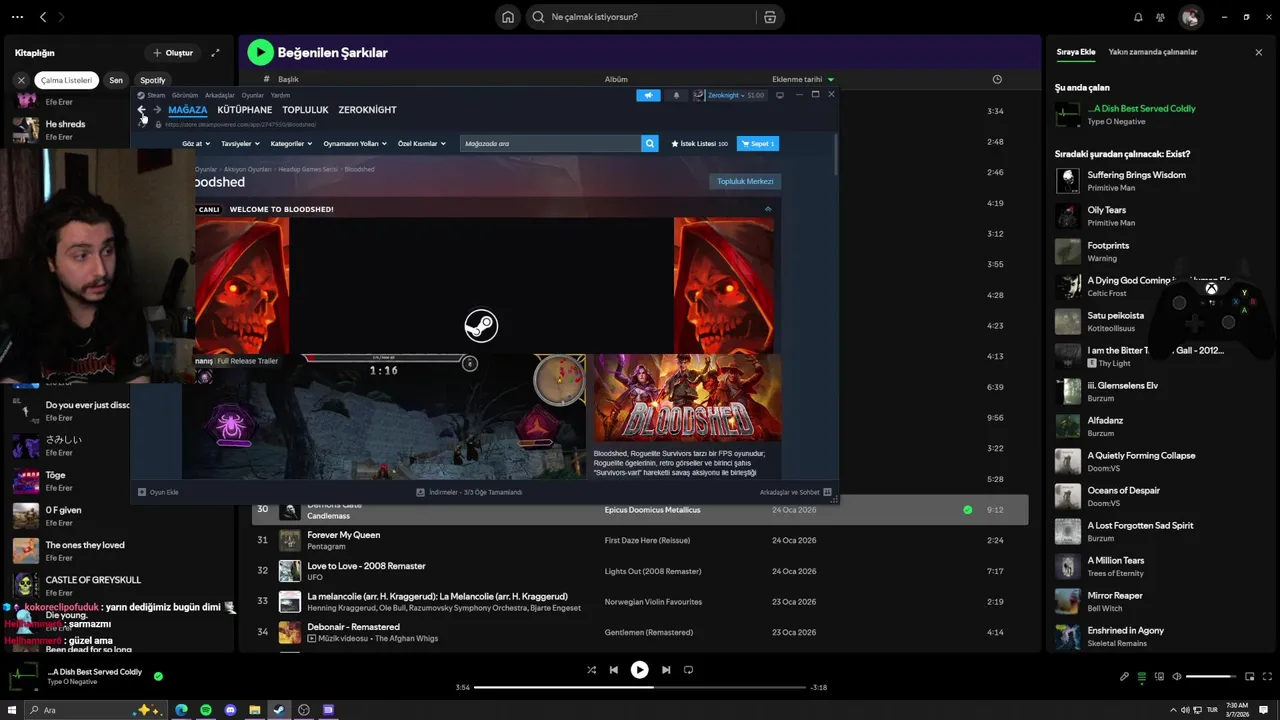This screenshot has width=1280, height=720.
Task: Open Steam ZEROKNIGHT profile tab
Action: [x=368, y=110]
